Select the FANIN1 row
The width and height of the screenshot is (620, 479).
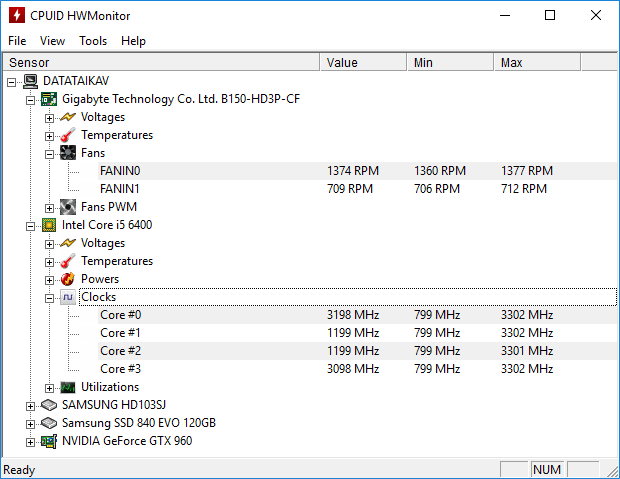pos(357,189)
